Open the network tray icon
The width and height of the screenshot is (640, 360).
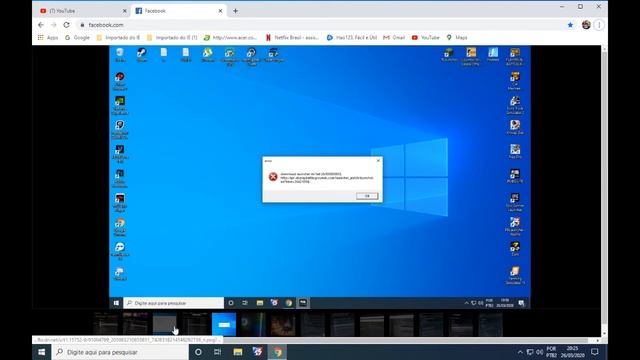[x=530, y=352]
